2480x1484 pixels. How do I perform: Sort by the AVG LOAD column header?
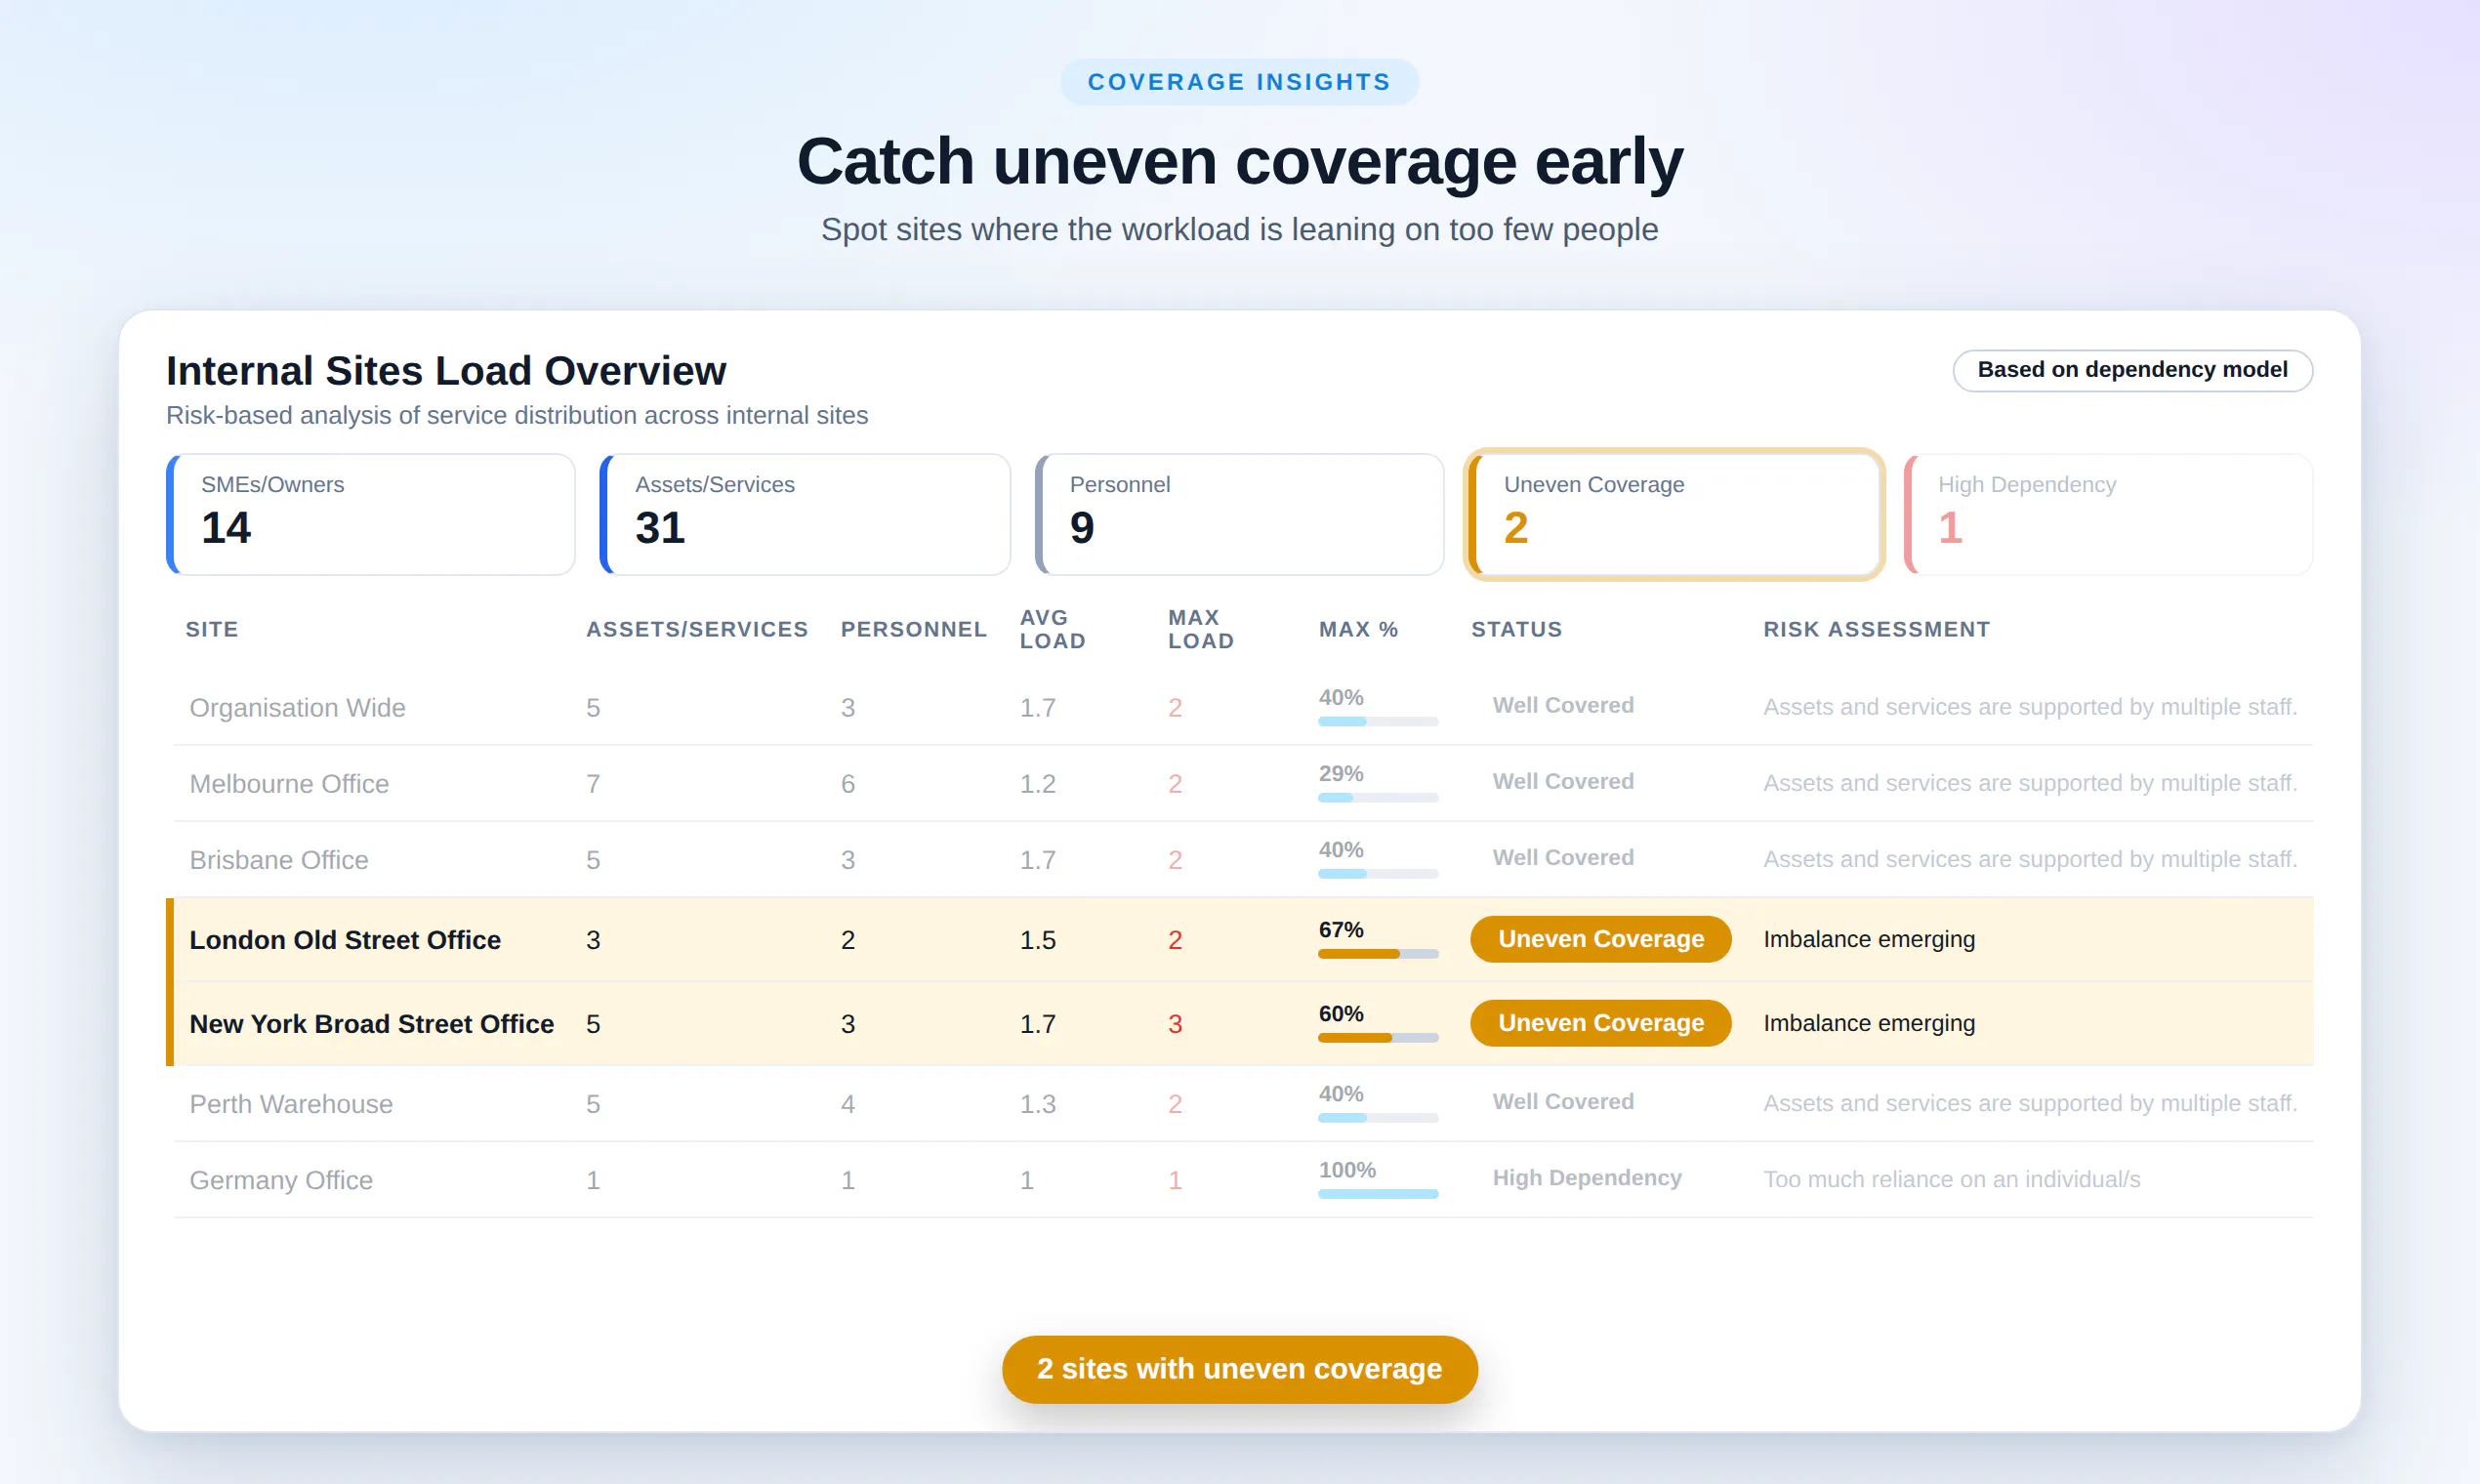pos(1052,629)
